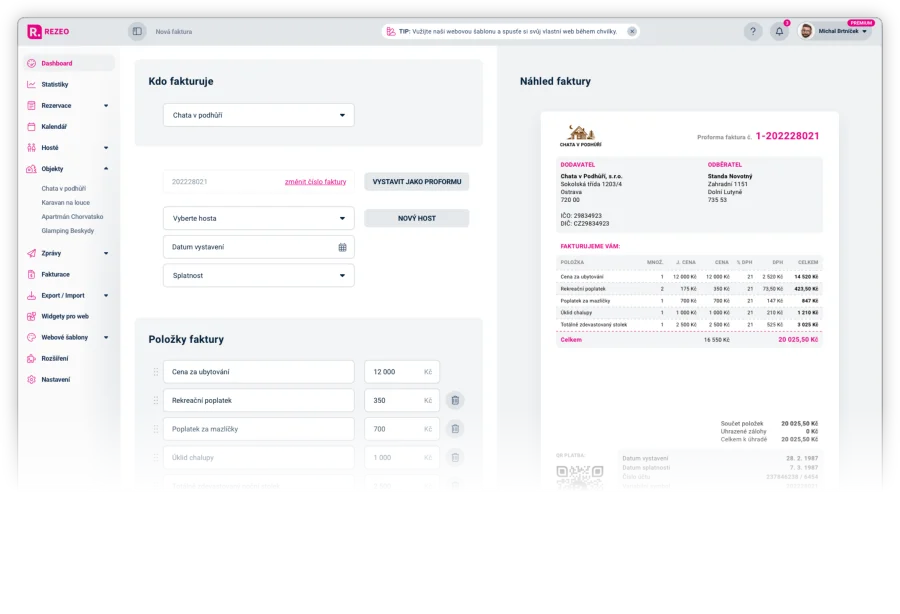
Task: Grab drag handle of Rekreační poplatek row
Action: pos(156,401)
